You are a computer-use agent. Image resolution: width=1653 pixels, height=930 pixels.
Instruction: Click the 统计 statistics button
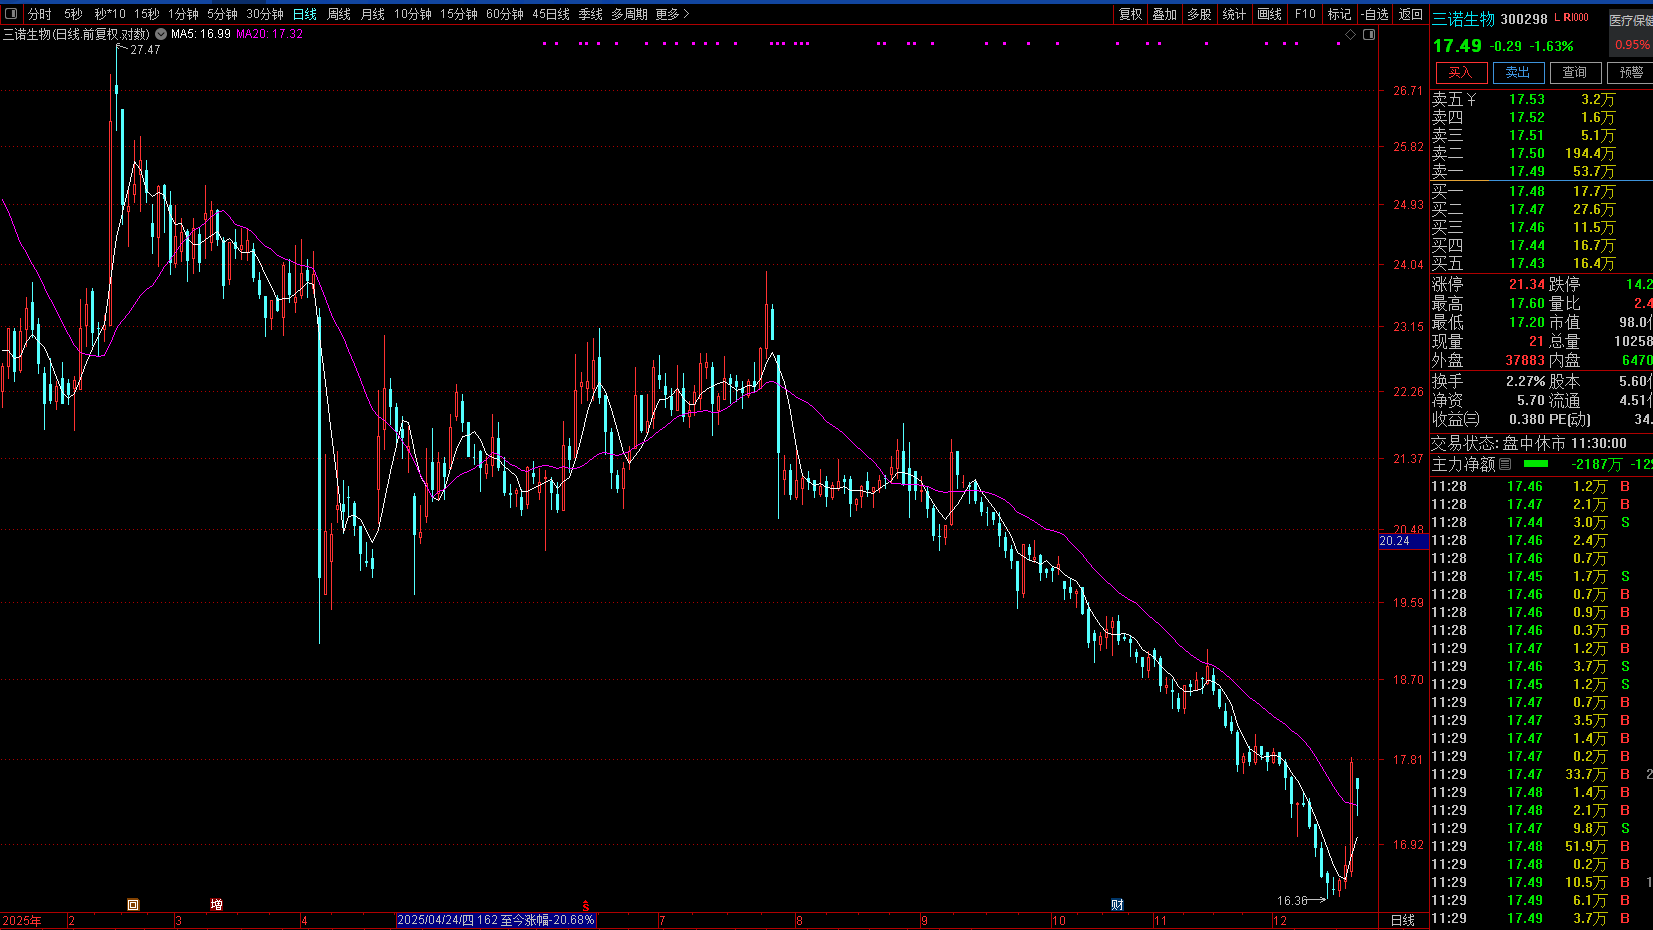[x=1235, y=14]
